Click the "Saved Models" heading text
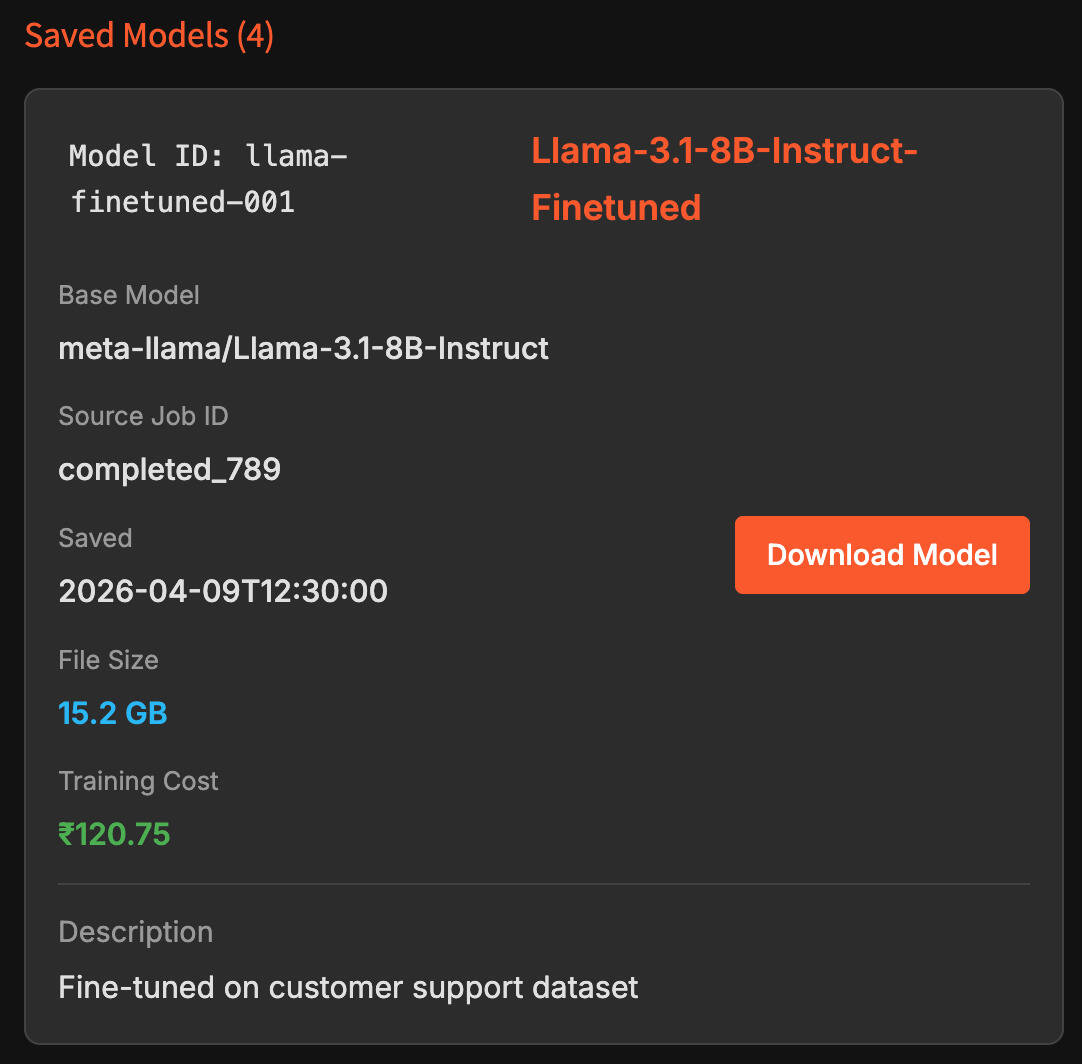The height and width of the screenshot is (1064, 1082). (127, 36)
